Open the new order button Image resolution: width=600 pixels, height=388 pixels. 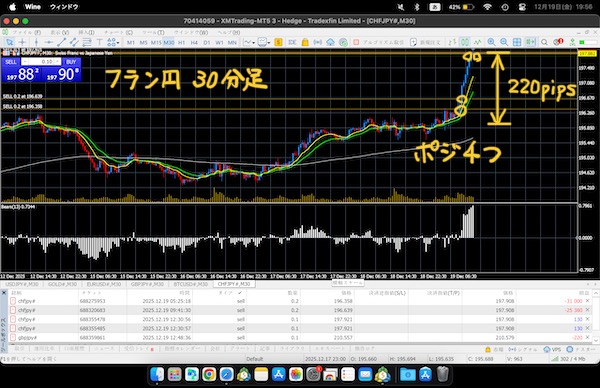(x=425, y=42)
